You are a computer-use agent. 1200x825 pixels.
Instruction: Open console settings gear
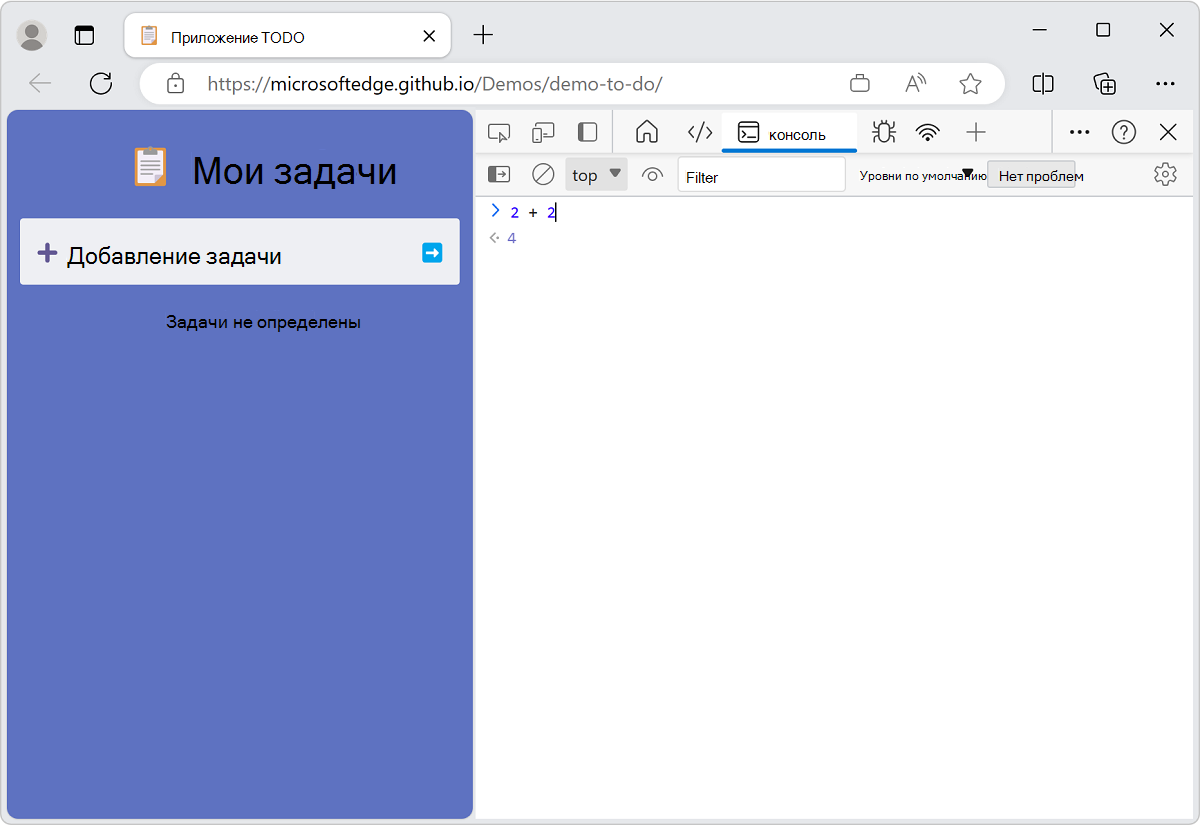point(1165,175)
